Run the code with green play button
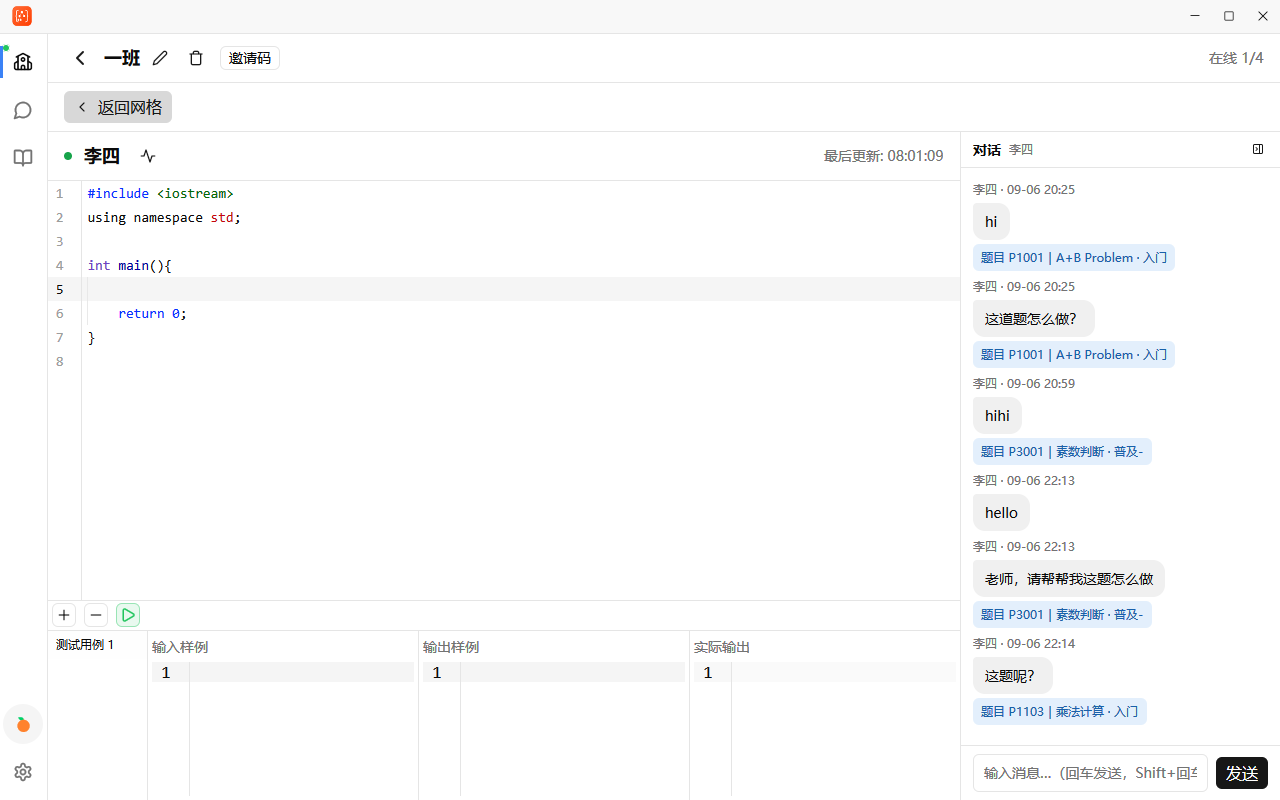This screenshot has width=1280, height=800. click(128, 615)
